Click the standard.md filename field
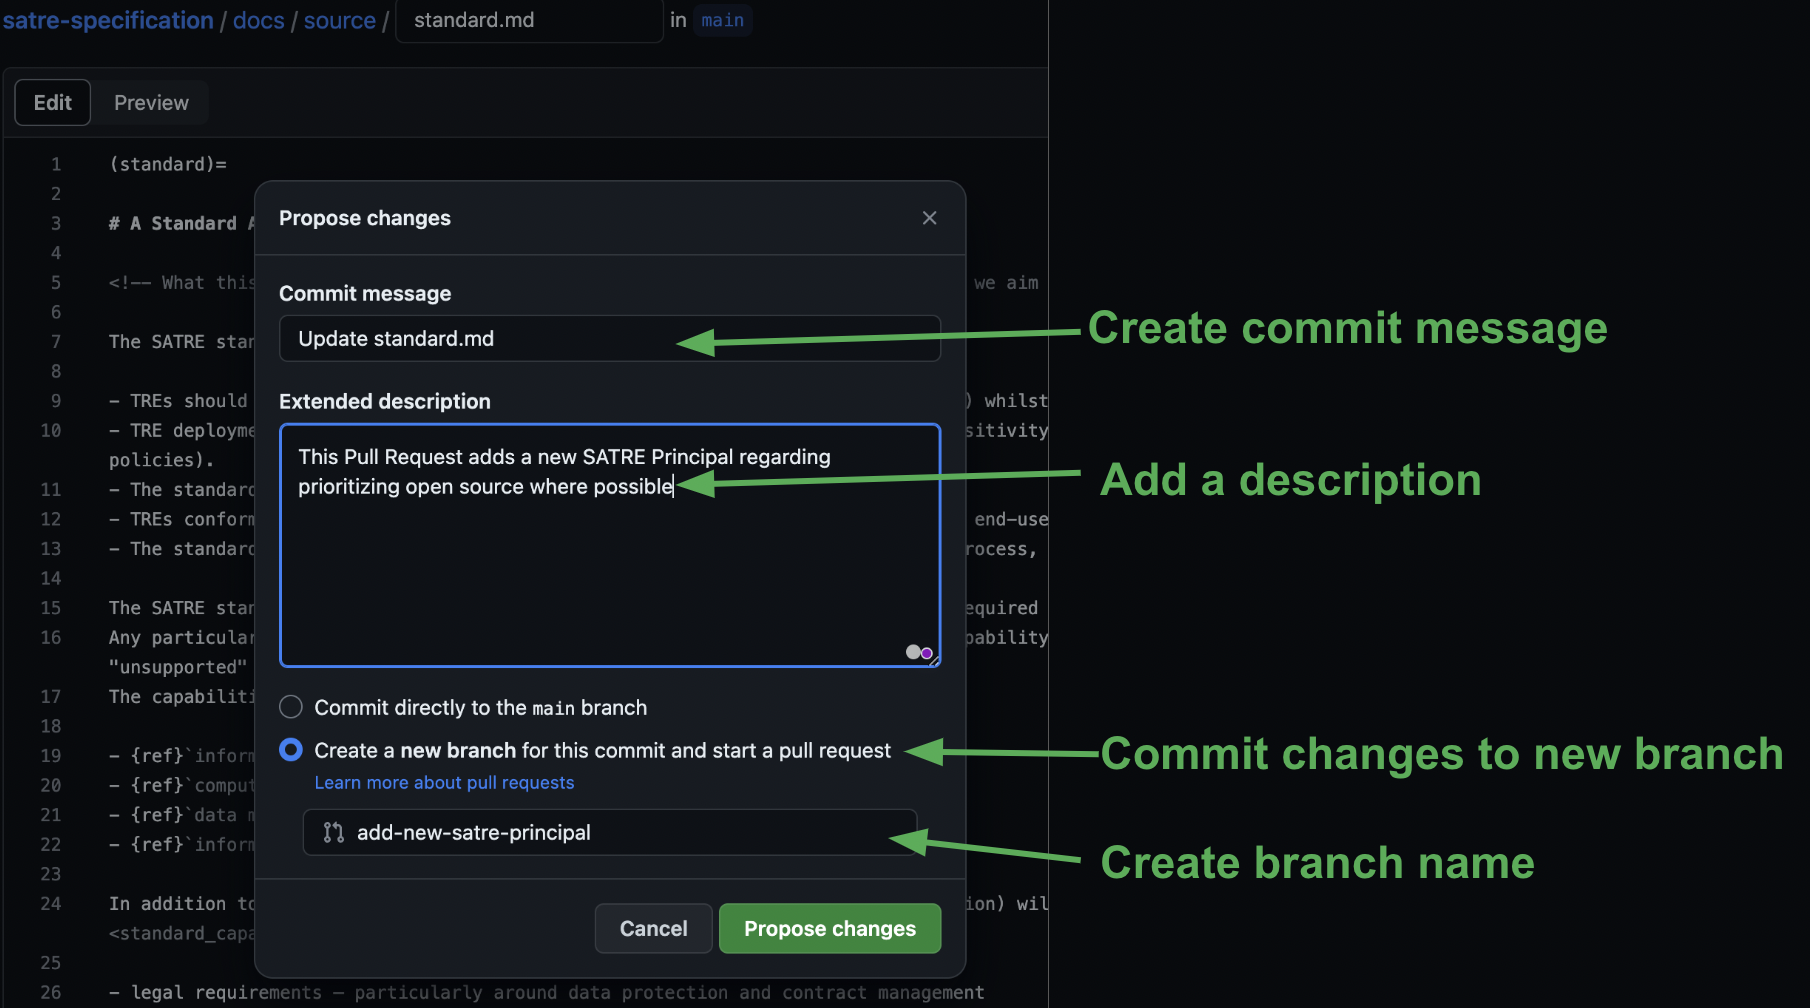 point(530,20)
